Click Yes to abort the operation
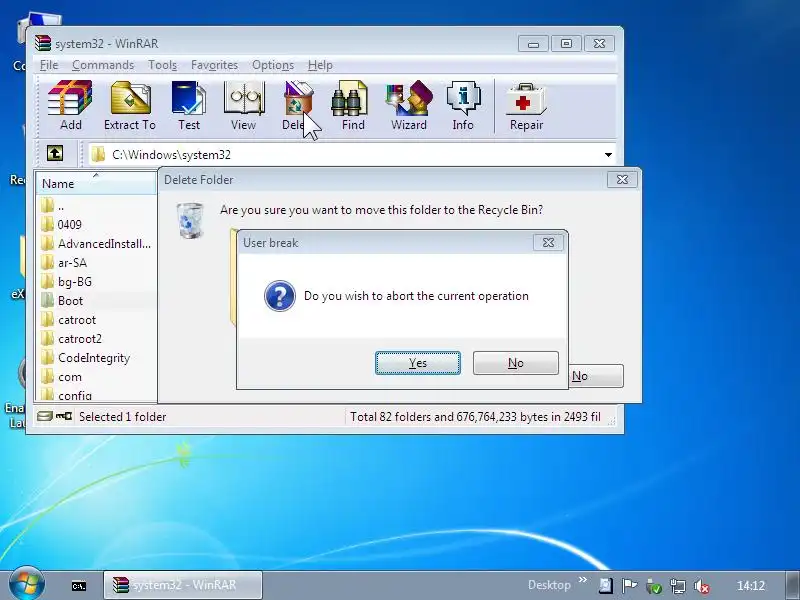Viewport: 800px width, 600px height. pyautogui.click(x=418, y=363)
